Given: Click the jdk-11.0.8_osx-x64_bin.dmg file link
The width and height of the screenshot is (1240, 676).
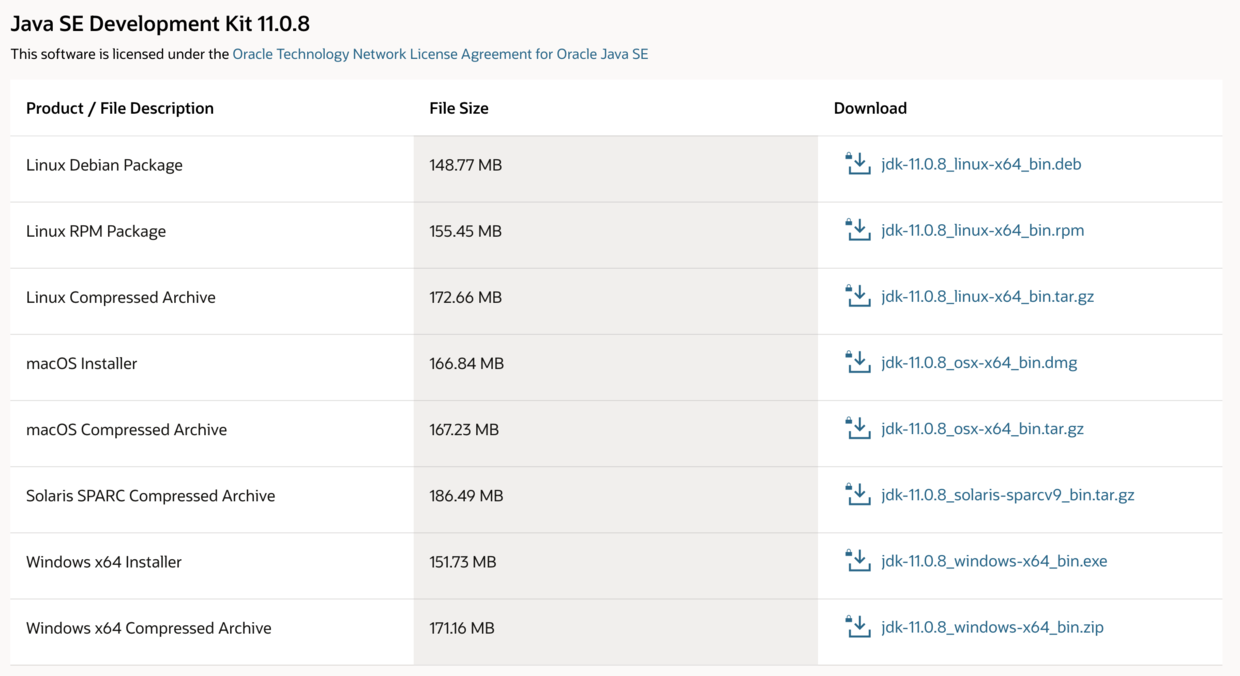Looking at the screenshot, I should (x=979, y=362).
